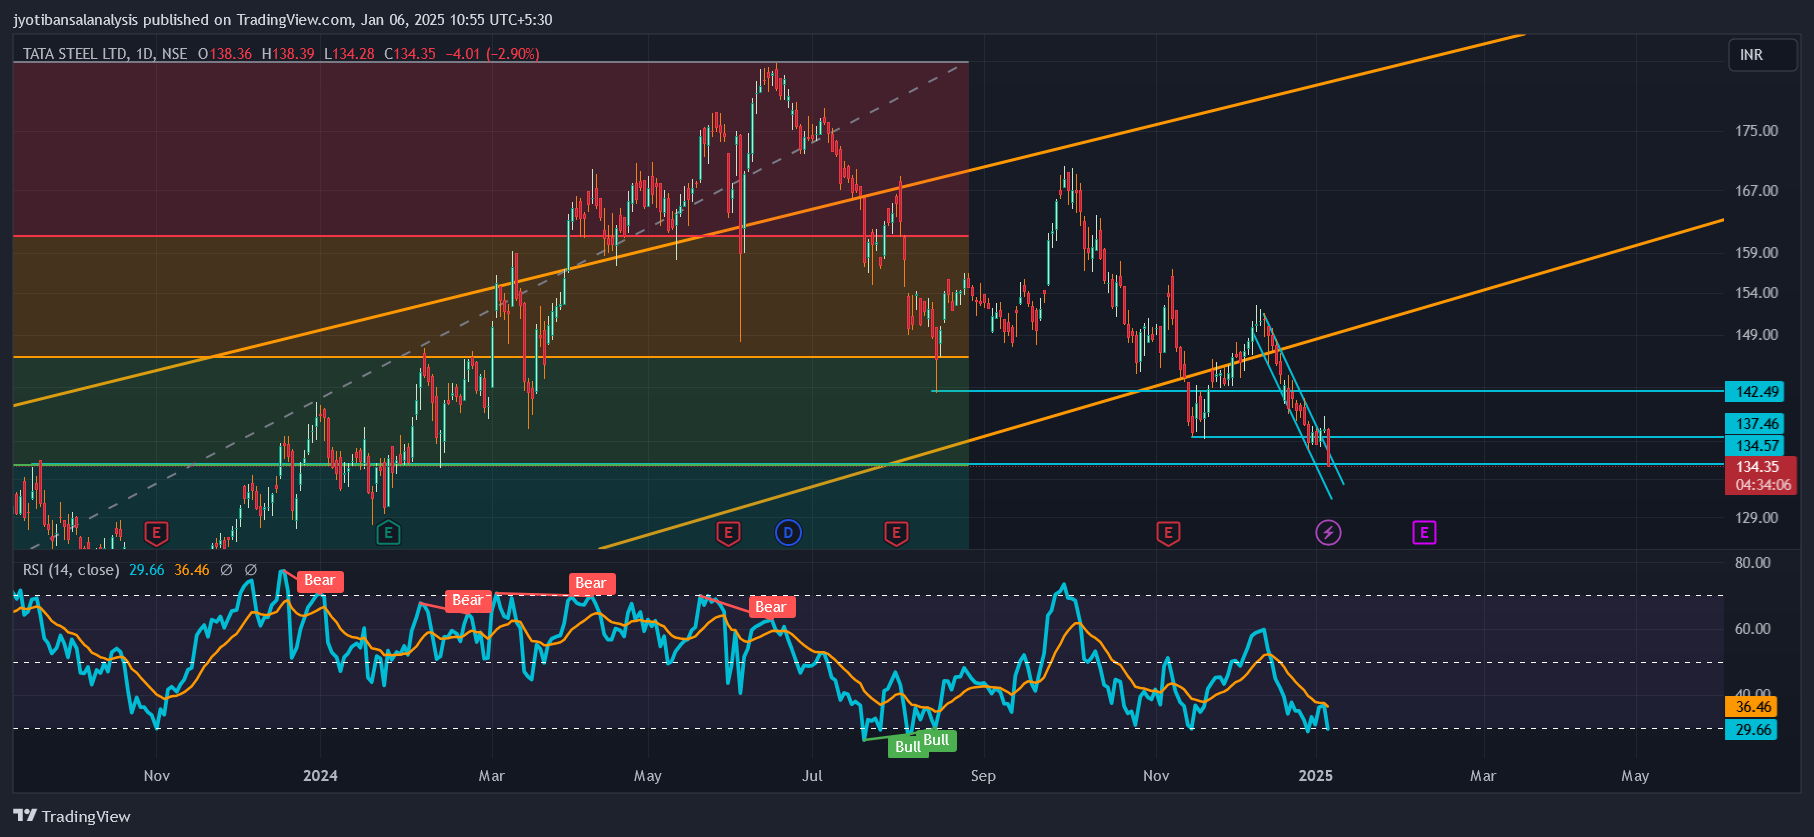Screen dimensions: 1814x837
Task: Click the Bear label just before Mar
Action: 467,600
